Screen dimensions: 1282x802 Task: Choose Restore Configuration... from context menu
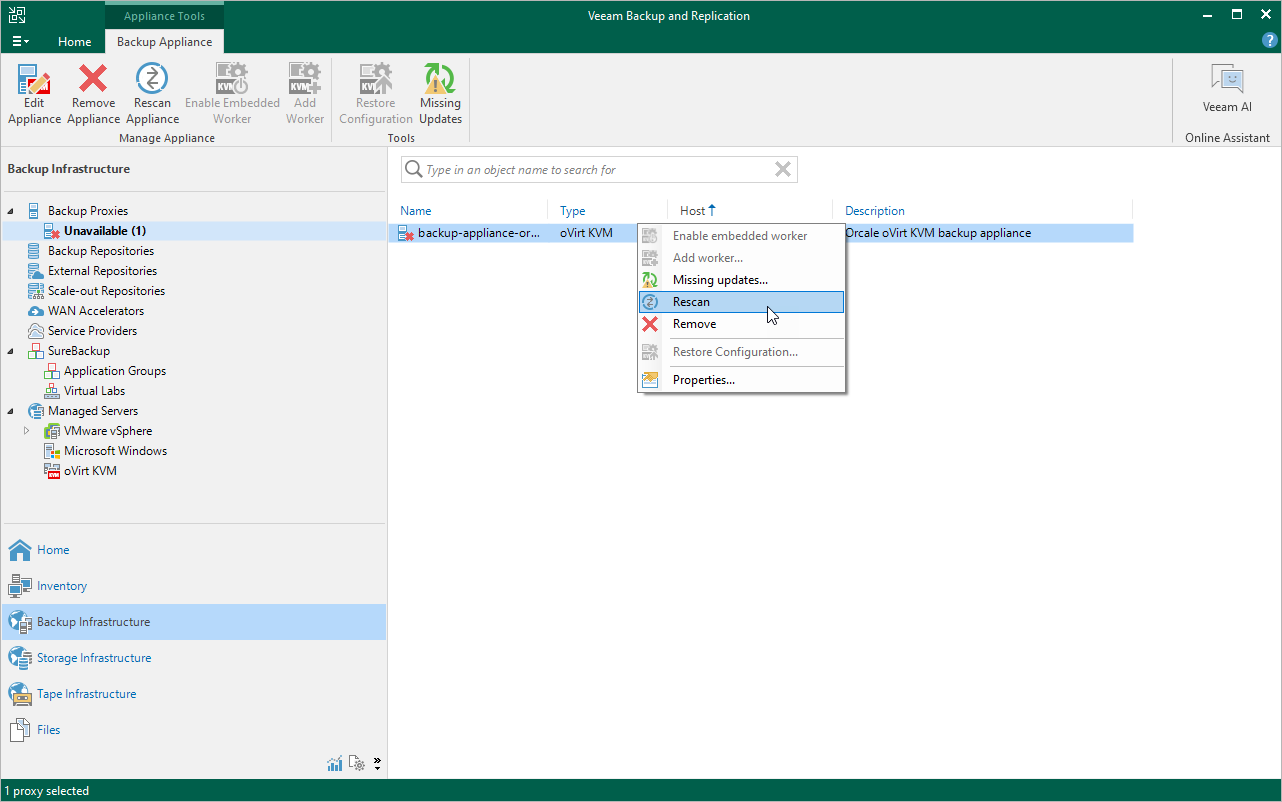pyautogui.click(x=741, y=352)
